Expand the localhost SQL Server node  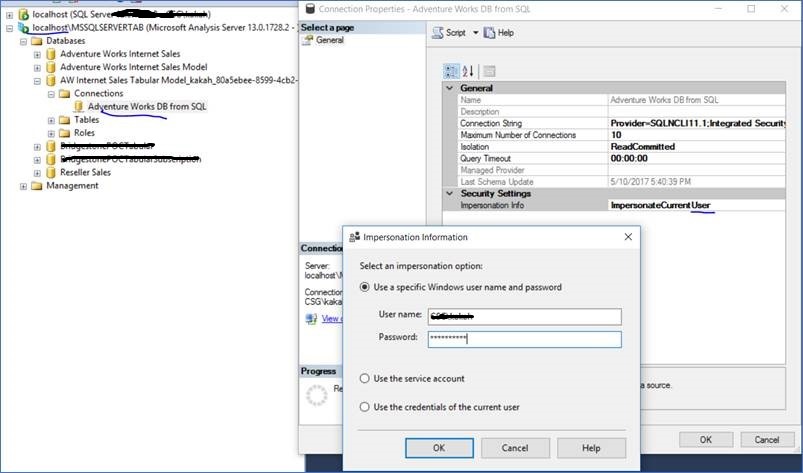pyautogui.click(x=9, y=15)
